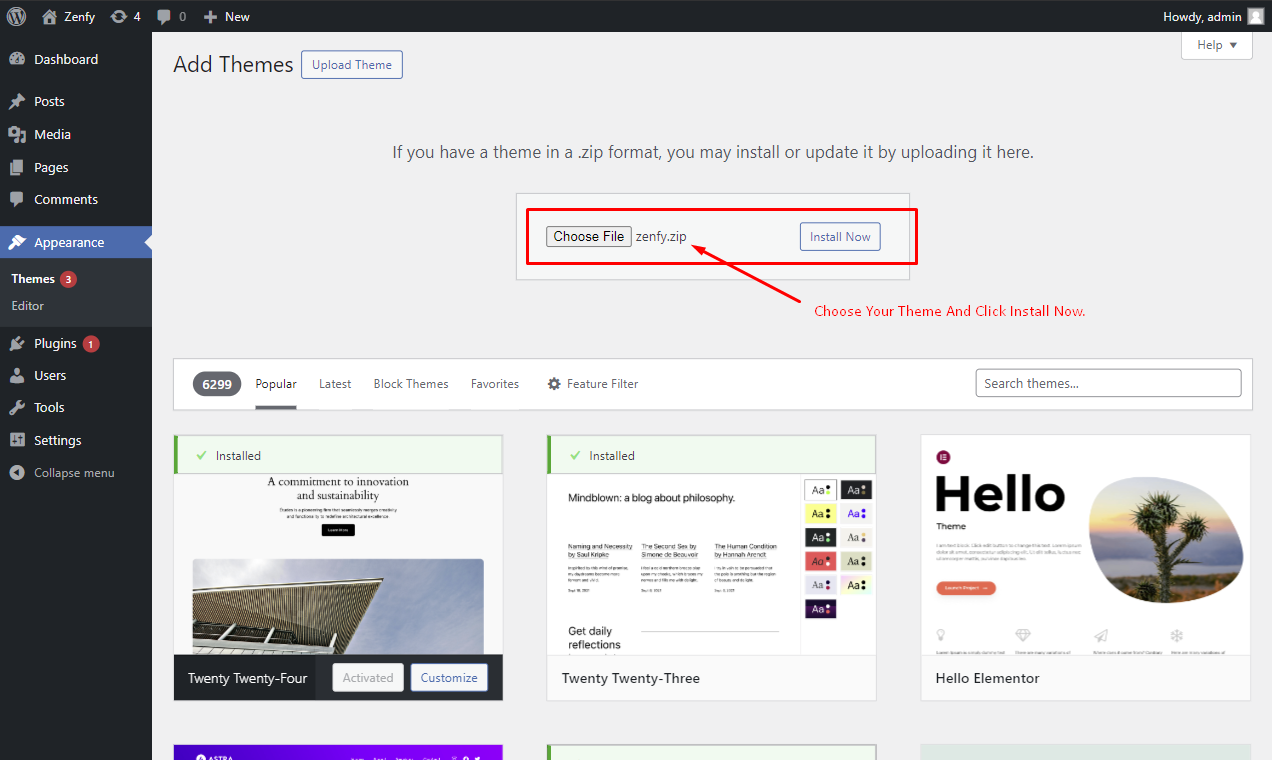Switch to the Latest tab
The height and width of the screenshot is (760, 1272).
pos(335,384)
